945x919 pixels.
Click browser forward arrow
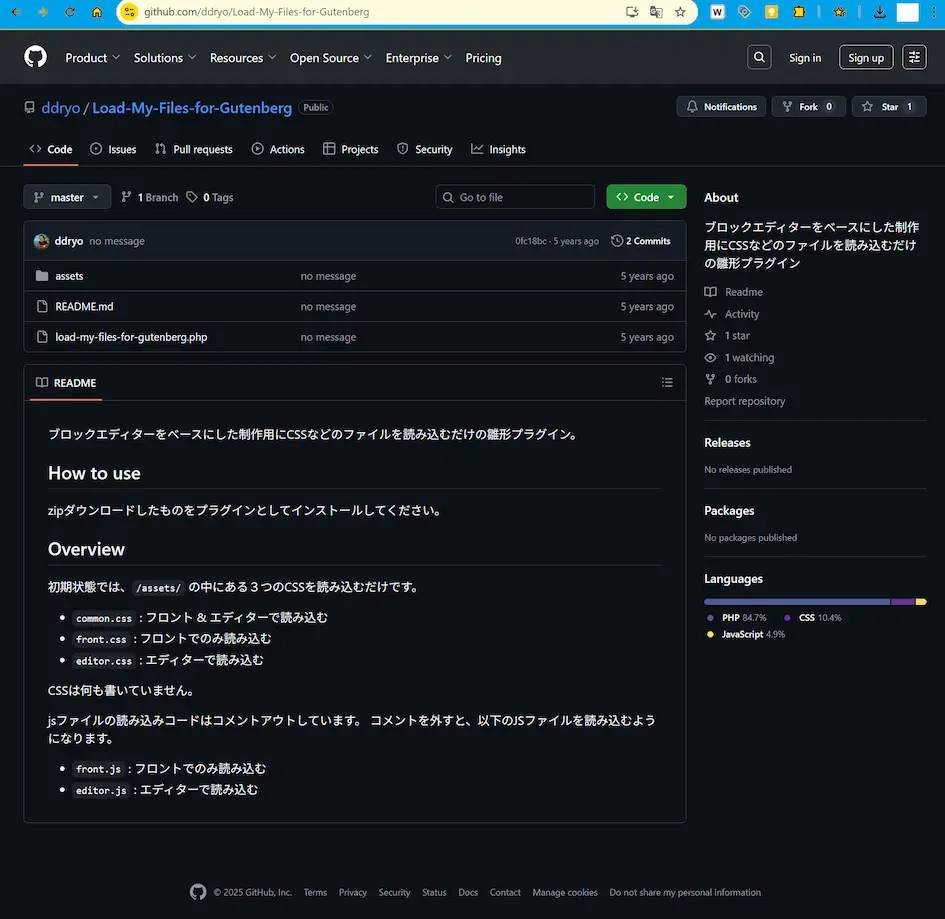pos(43,12)
